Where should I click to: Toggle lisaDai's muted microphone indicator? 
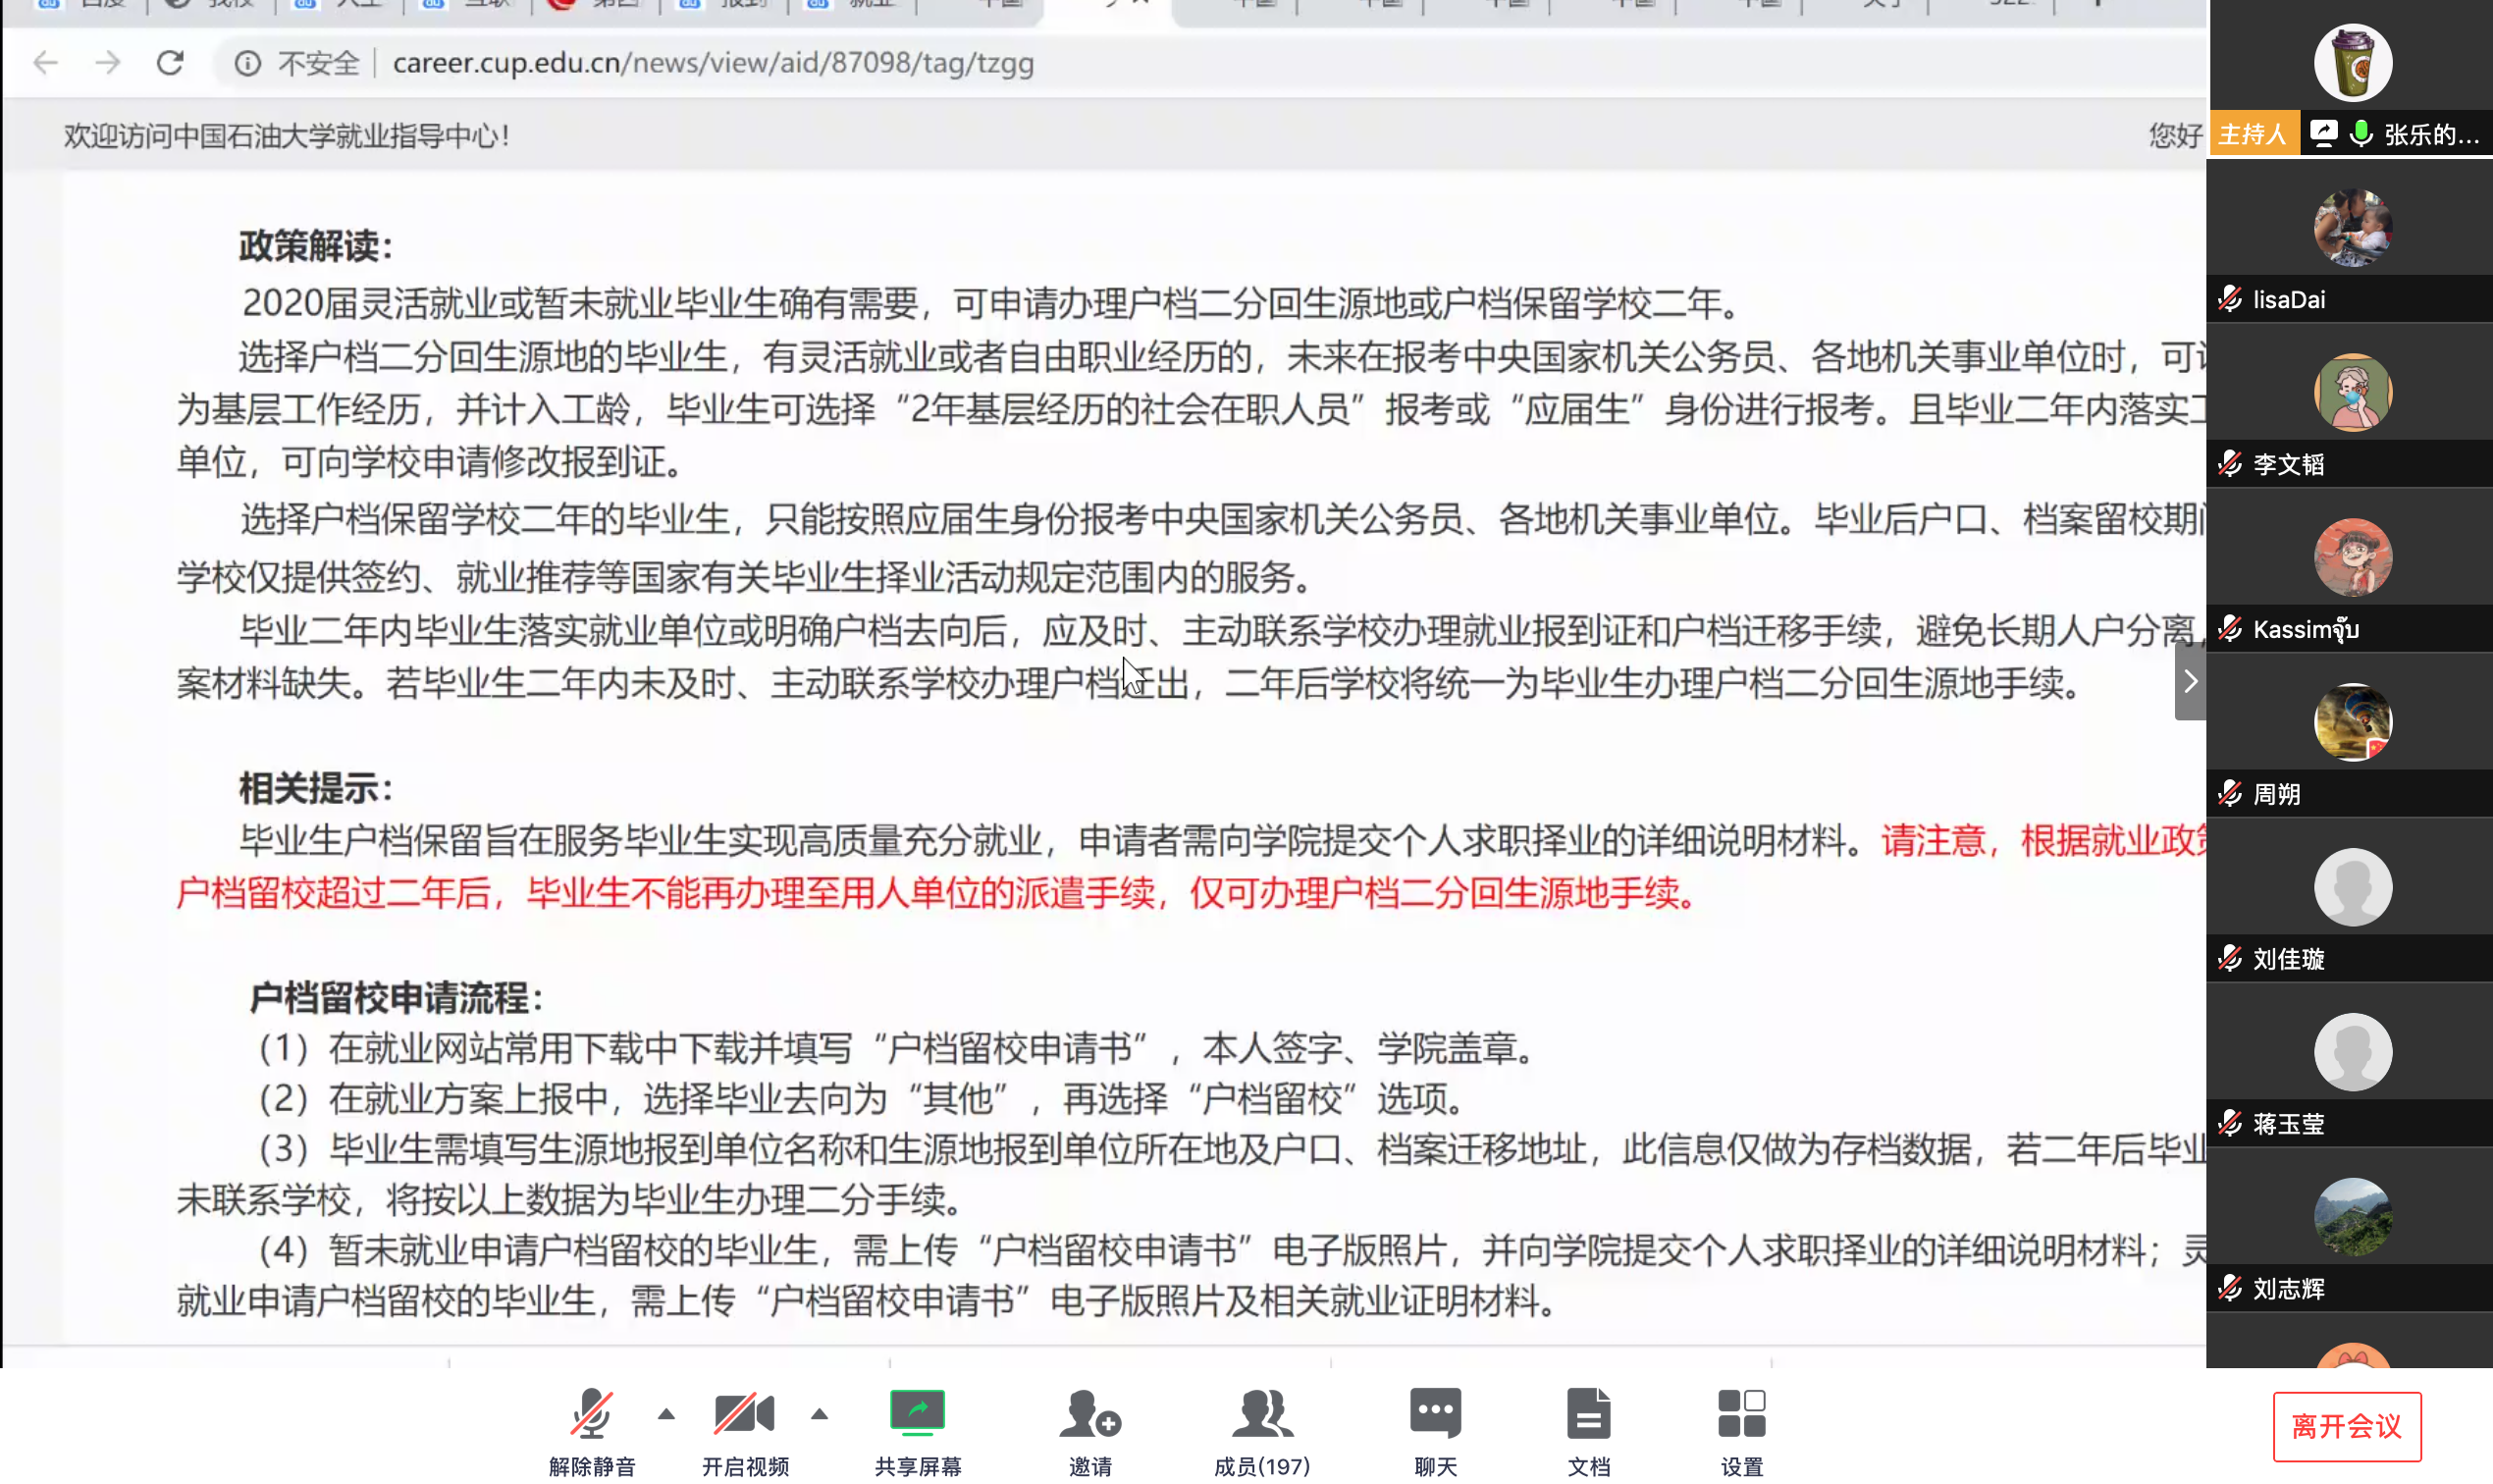point(2230,299)
